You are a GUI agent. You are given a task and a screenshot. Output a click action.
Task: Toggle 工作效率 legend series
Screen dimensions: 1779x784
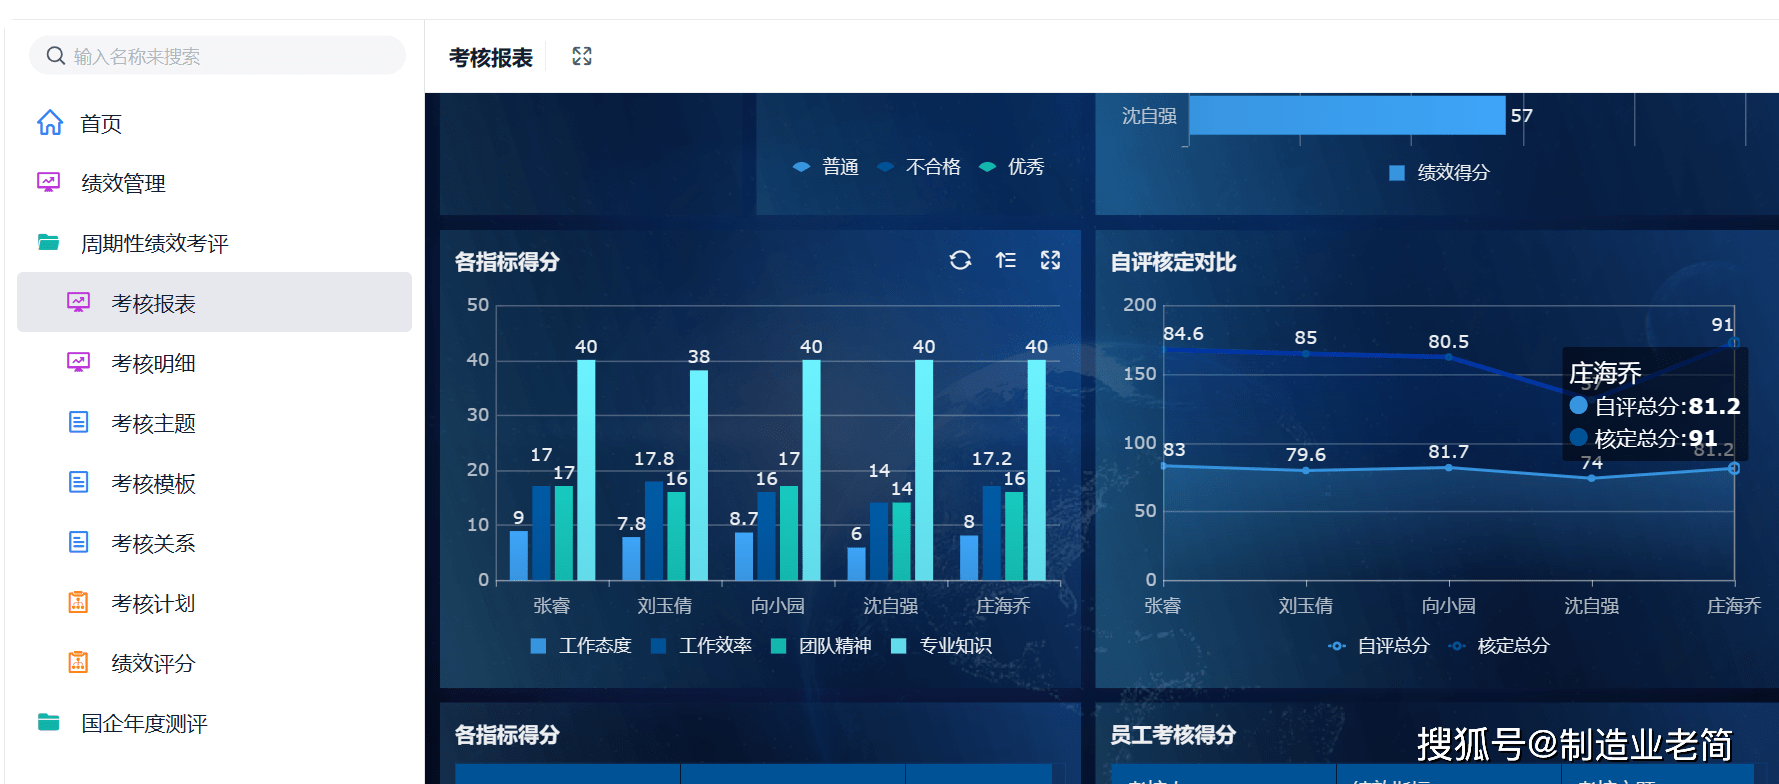pyautogui.click(x=701, y=646)
